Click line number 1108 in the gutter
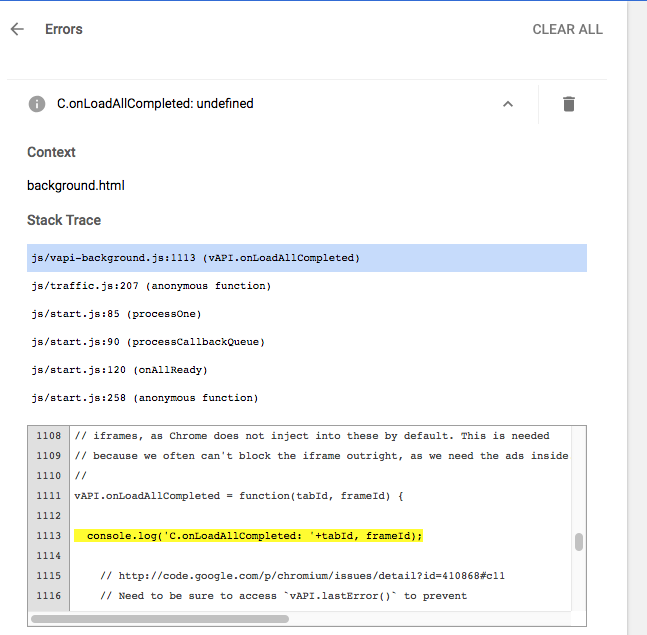Screen dimensions: 647x635 tap(48, 436)
